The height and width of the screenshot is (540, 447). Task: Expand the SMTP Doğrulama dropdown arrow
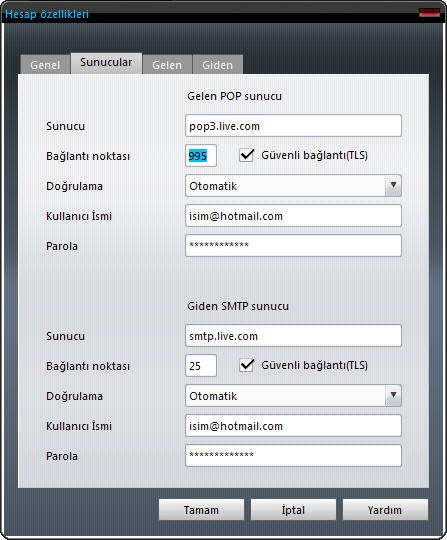pos(393,395)
